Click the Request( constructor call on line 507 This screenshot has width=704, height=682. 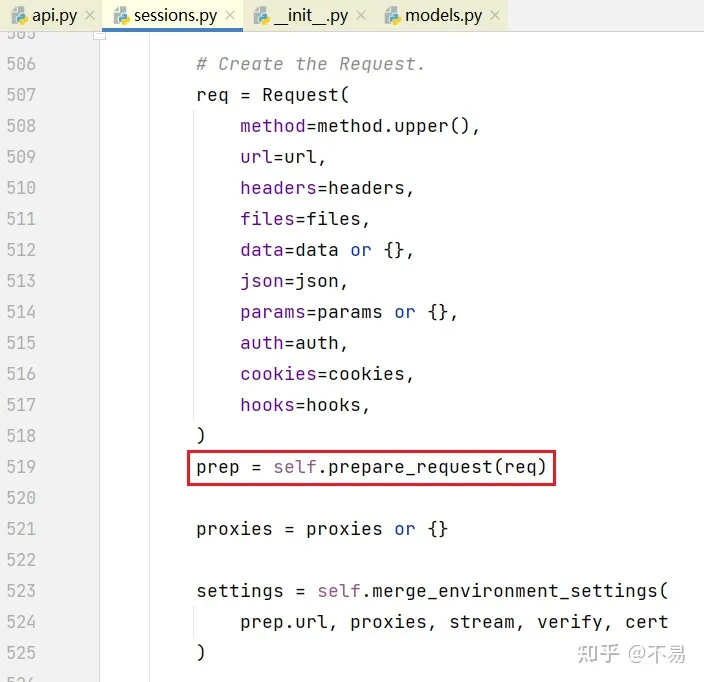coord(305,95)
